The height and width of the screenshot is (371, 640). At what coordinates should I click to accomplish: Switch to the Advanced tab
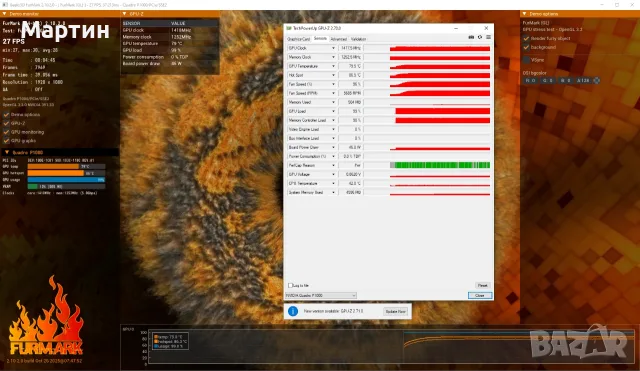coord(338,39)
